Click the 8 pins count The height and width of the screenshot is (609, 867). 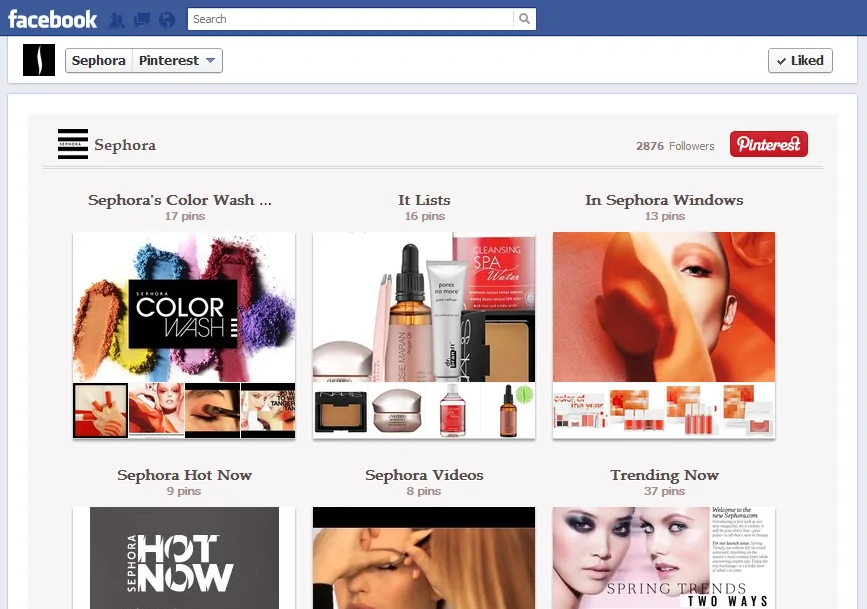pos(424,491)
